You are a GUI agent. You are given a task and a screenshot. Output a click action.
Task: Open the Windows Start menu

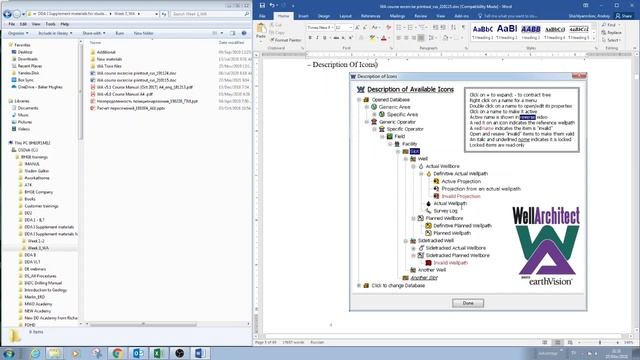(x=9, y=353)
